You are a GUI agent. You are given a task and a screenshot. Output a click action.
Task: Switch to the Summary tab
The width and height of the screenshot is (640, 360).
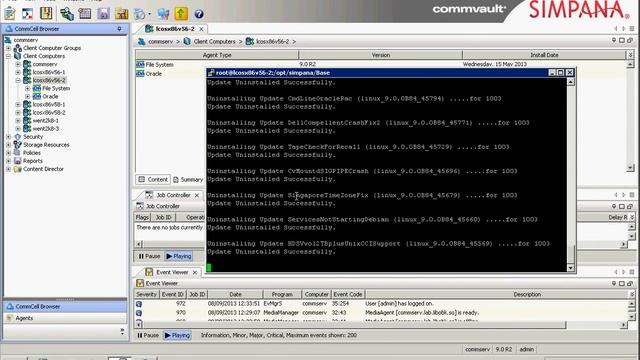[x=188, y=180]
